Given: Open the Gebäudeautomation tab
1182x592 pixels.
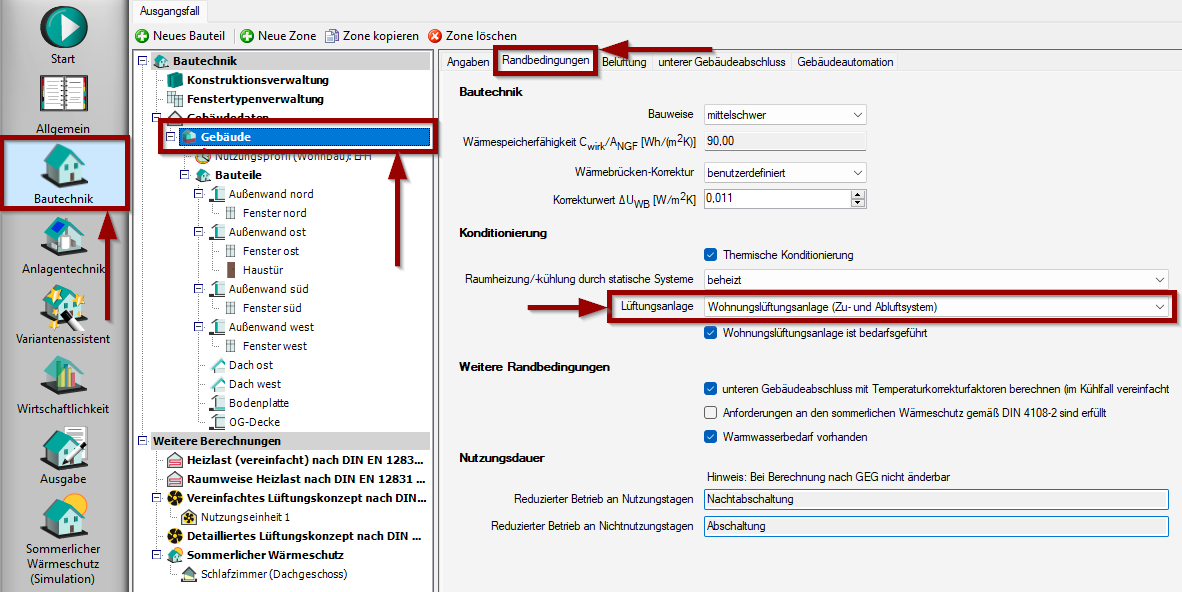Looking at the screenshot, I should pyautogui.click(x=845, y=62).
